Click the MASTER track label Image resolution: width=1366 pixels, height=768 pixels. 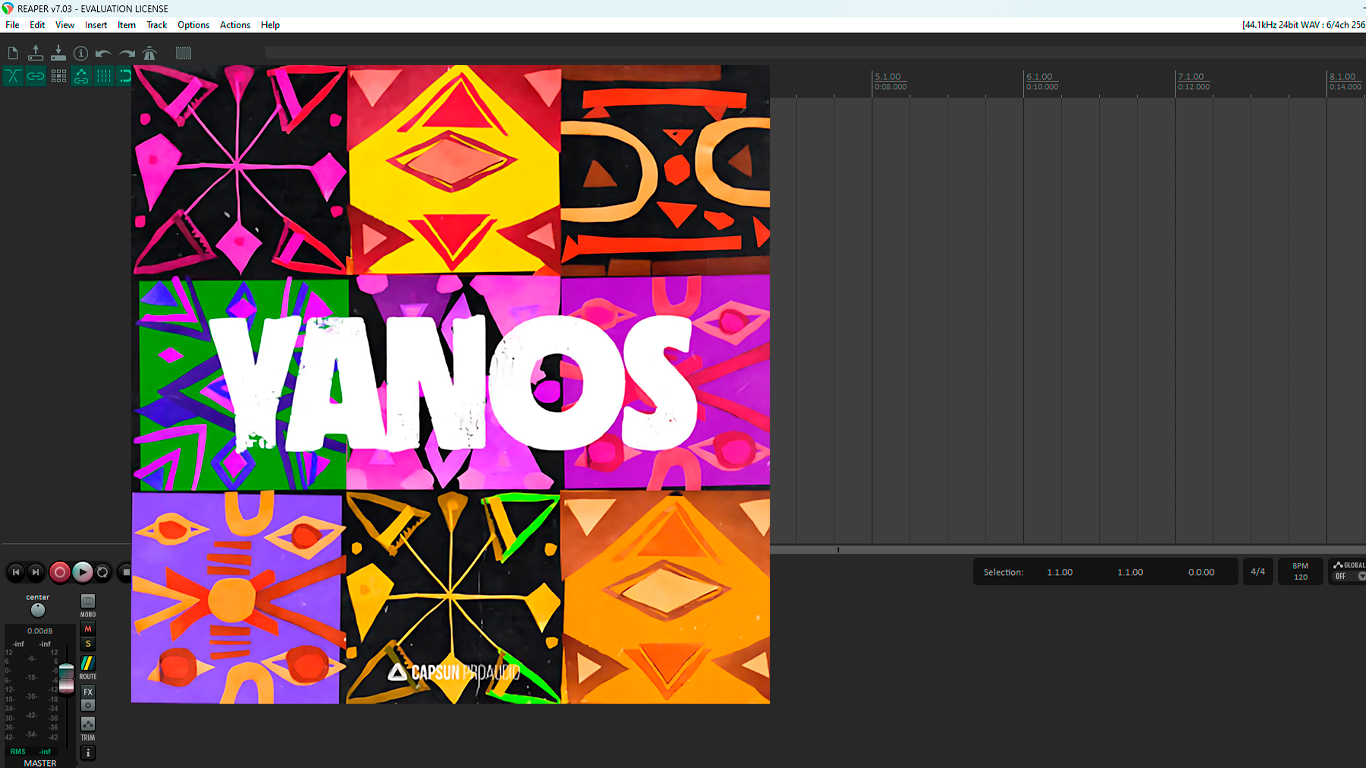40,763
